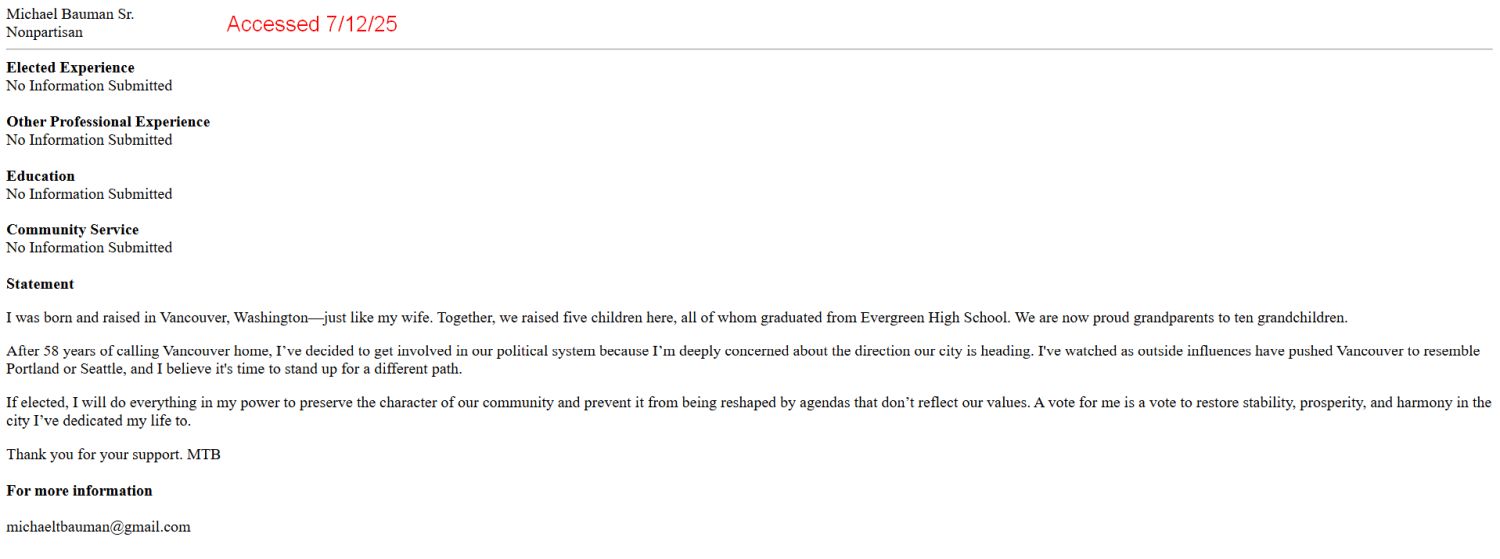
Task: Select the Other Professional Experience heading
Action: (x=108, y=122)
